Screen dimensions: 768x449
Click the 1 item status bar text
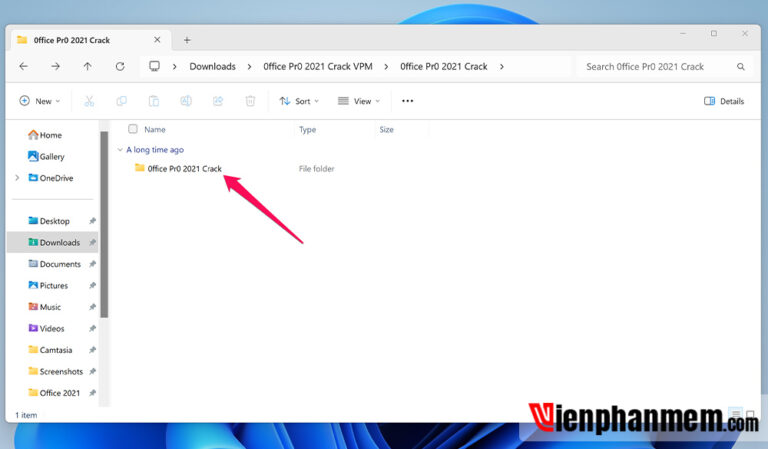point(26,415)
